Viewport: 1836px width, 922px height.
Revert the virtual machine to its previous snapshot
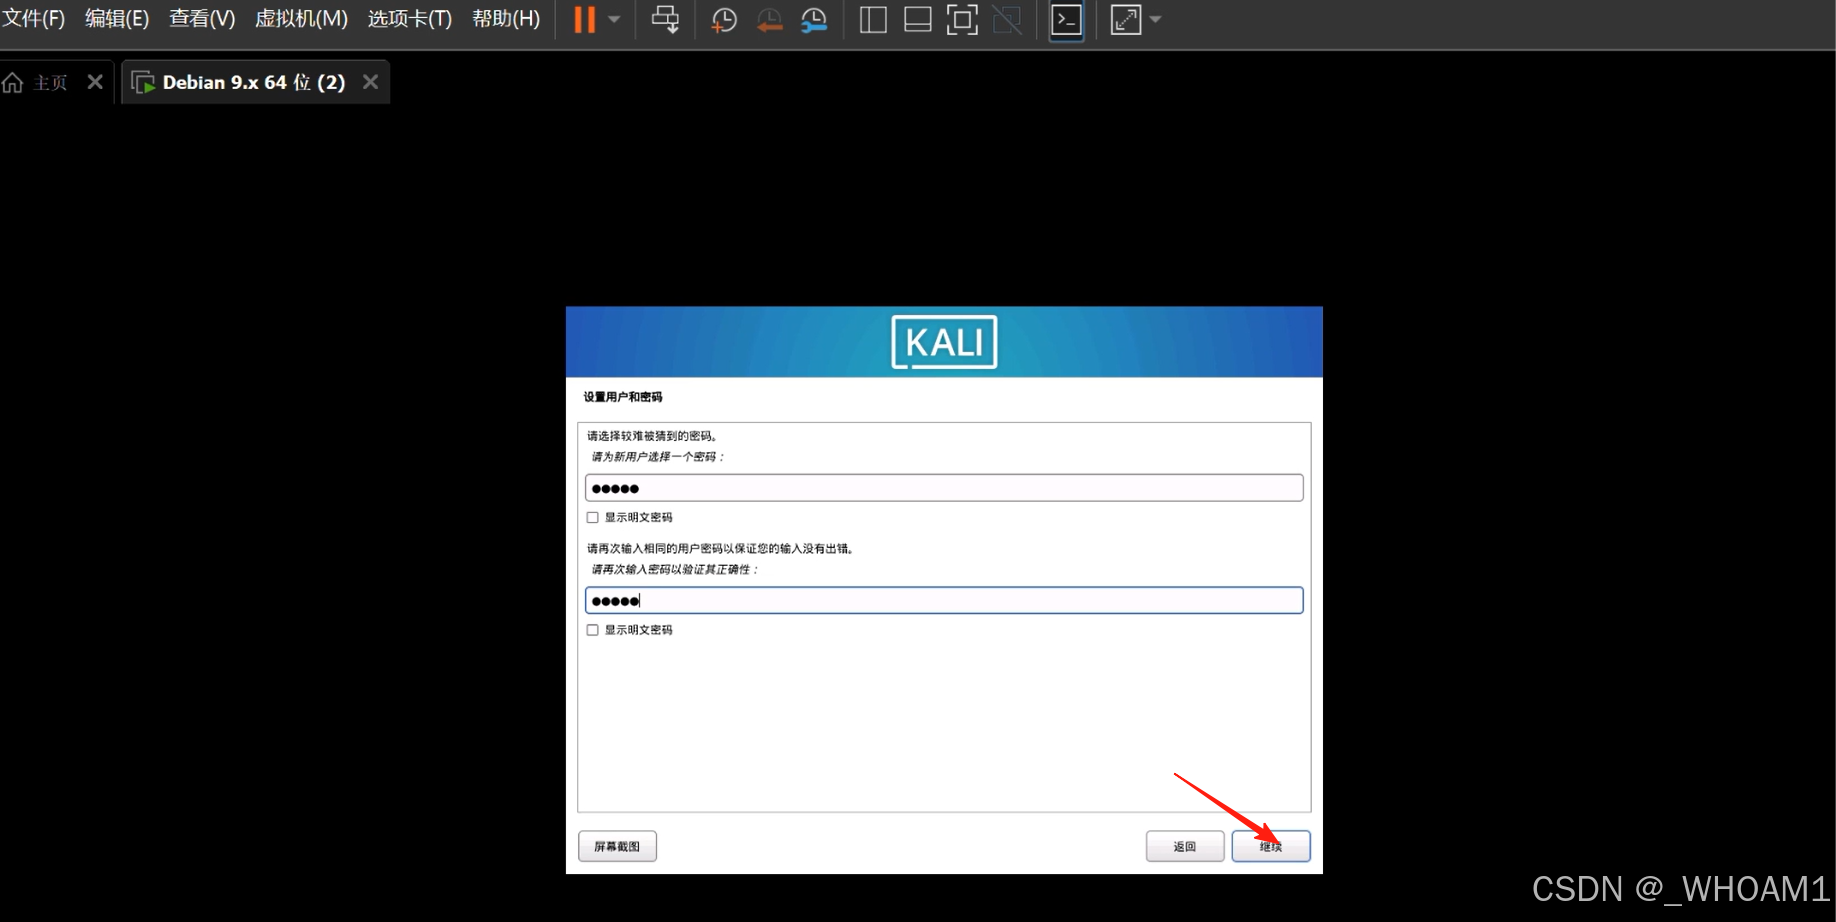coord(769,20)
